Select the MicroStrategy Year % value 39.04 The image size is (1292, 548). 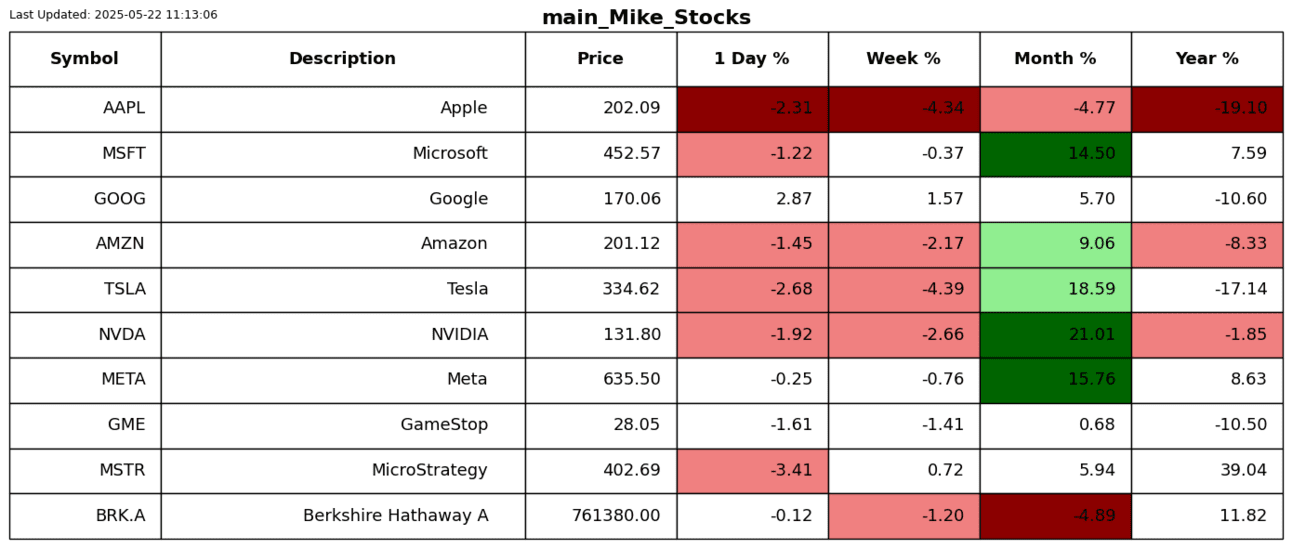click(x=1207, y=471)
